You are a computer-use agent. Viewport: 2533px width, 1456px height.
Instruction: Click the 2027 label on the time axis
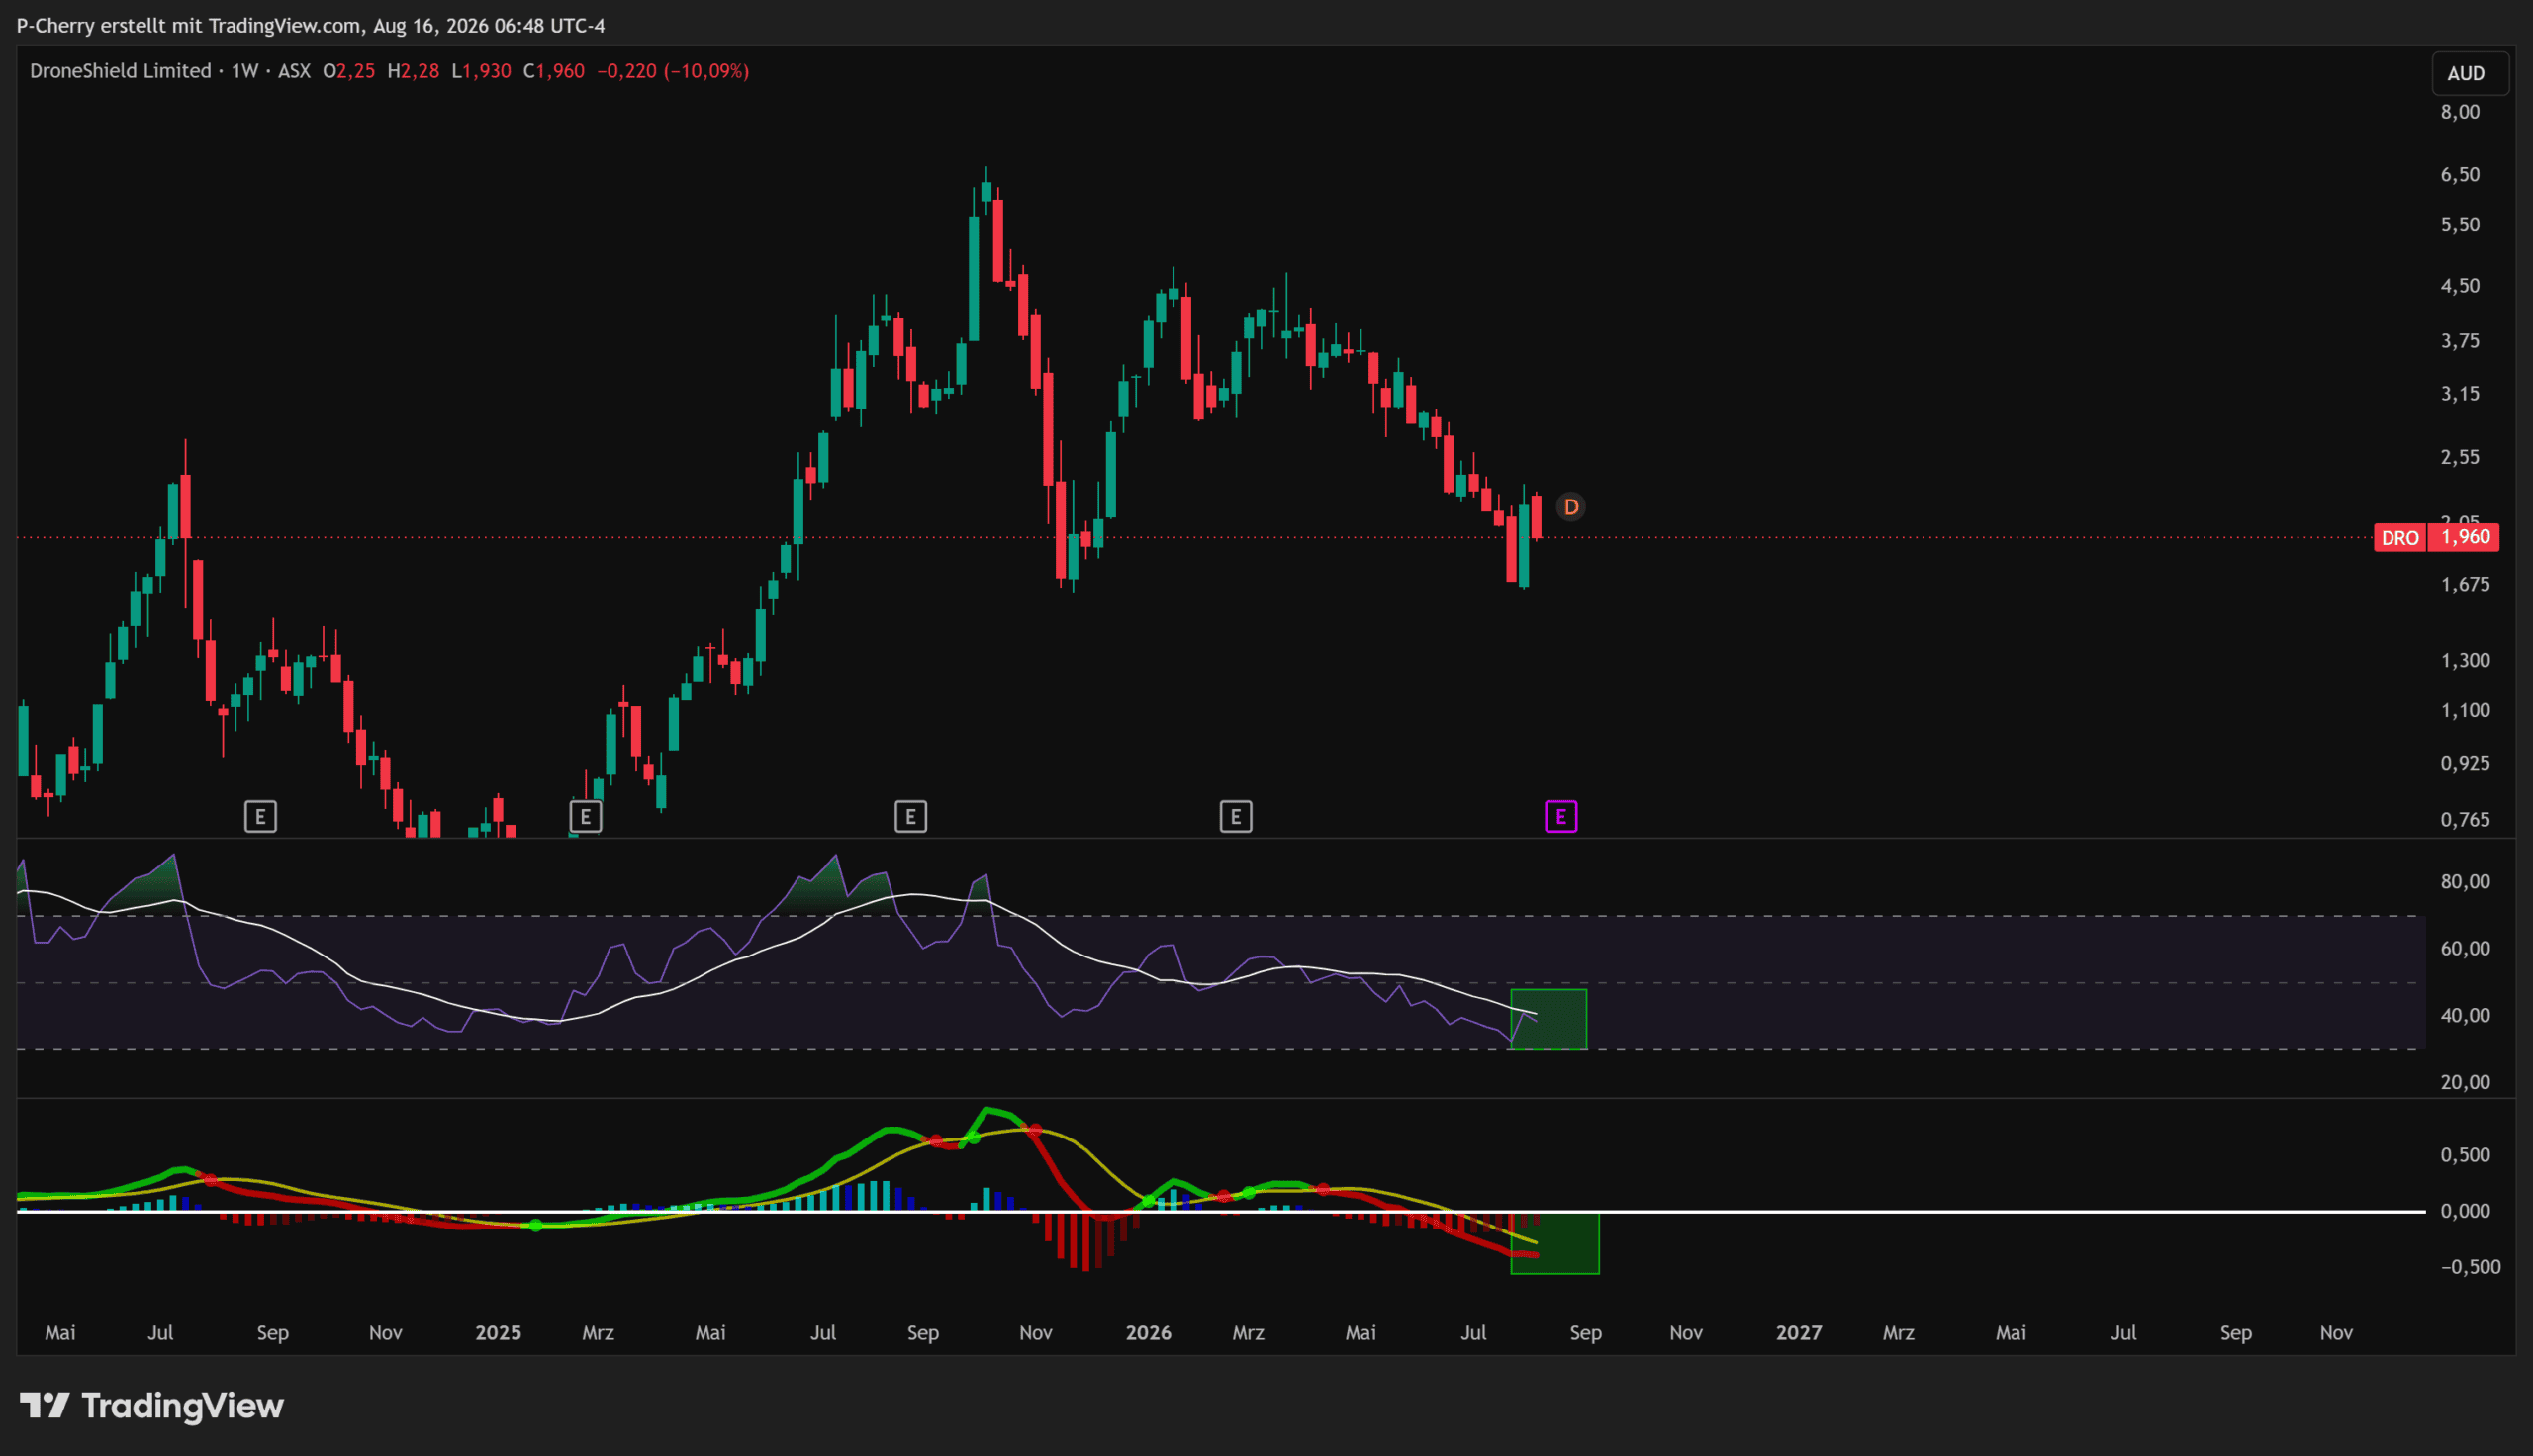(1798, 1333)
